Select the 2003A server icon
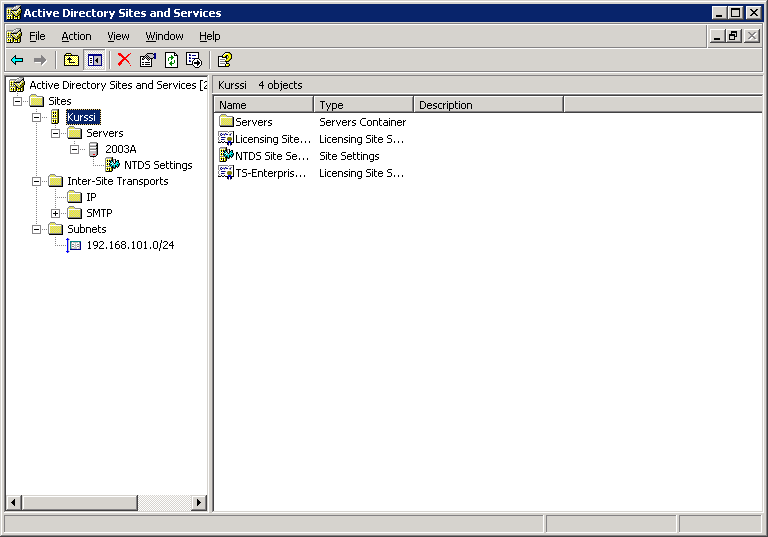This screenshot has width=768, height=537. 93,149
